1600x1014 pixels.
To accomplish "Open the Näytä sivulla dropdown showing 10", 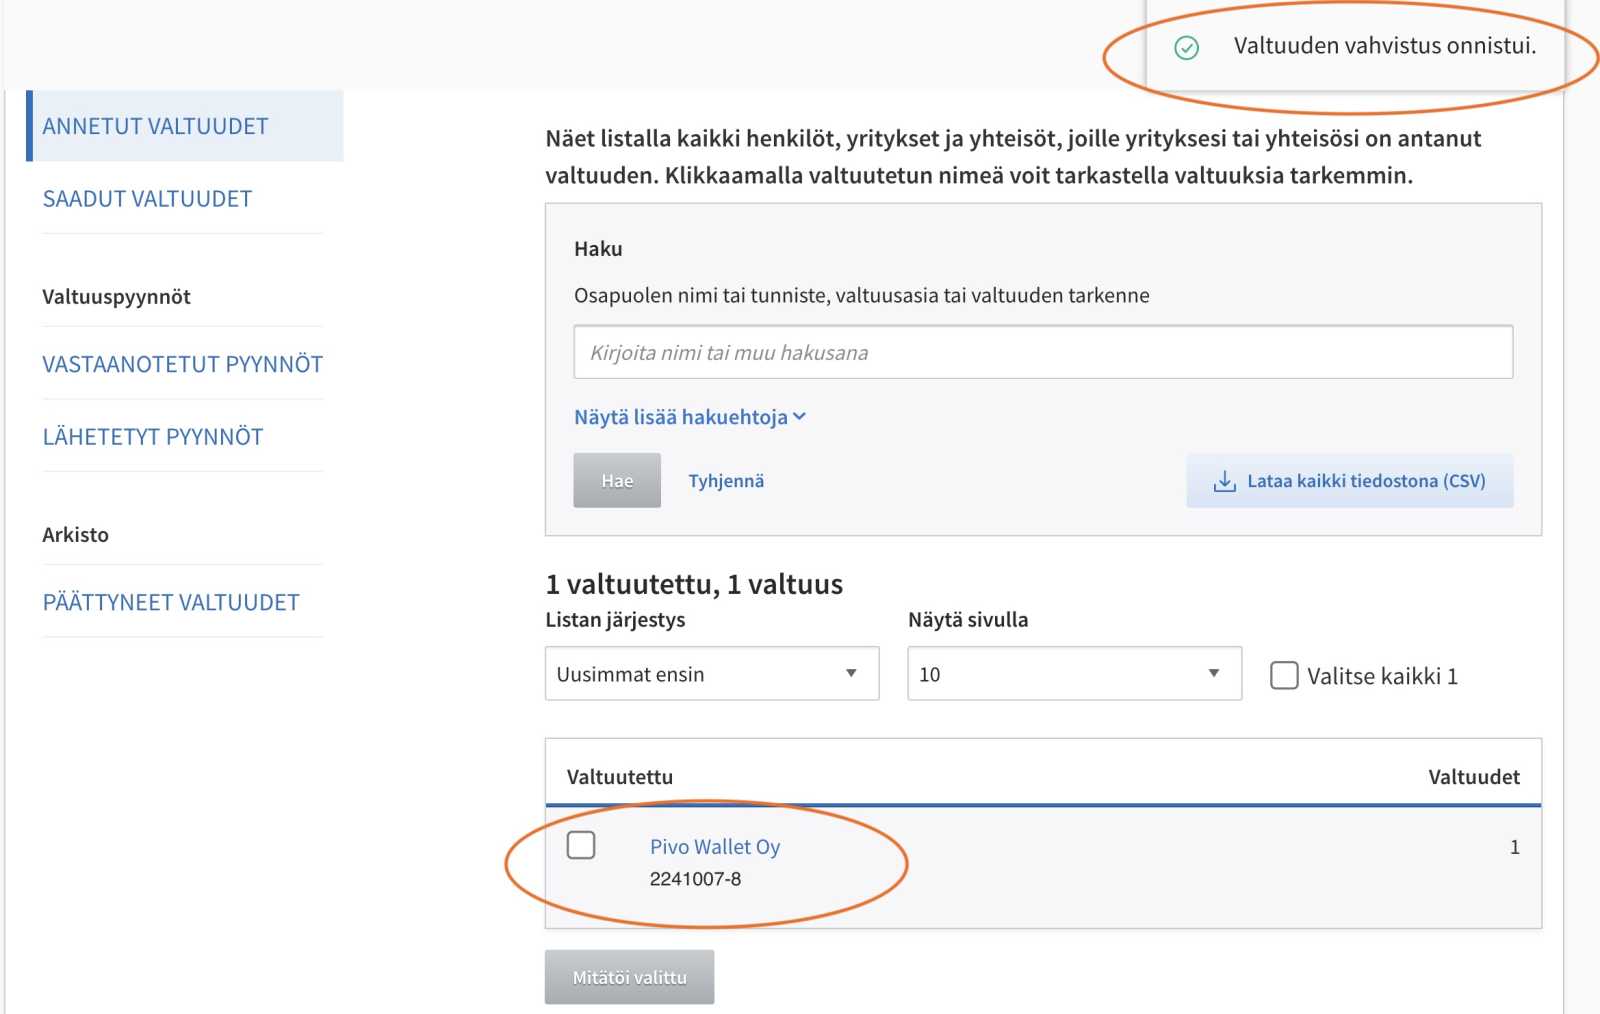I will [x=1074, y=673].
